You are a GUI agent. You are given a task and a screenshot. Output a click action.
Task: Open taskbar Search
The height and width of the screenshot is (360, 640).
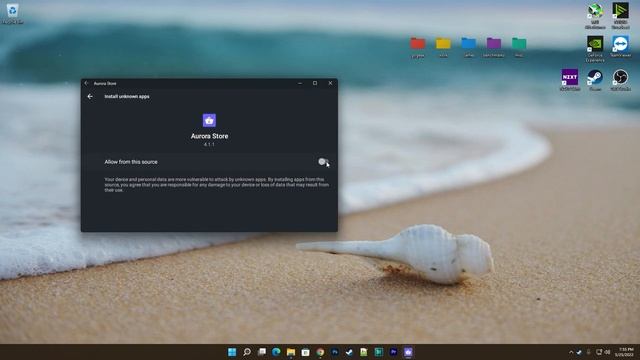point(247,352)
